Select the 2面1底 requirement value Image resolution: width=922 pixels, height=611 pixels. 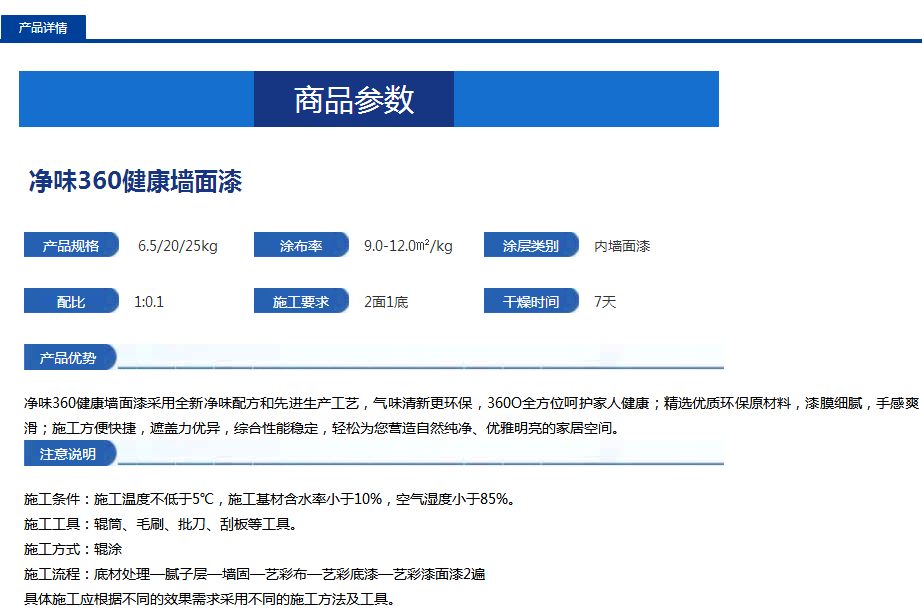(x=386, y=302)
